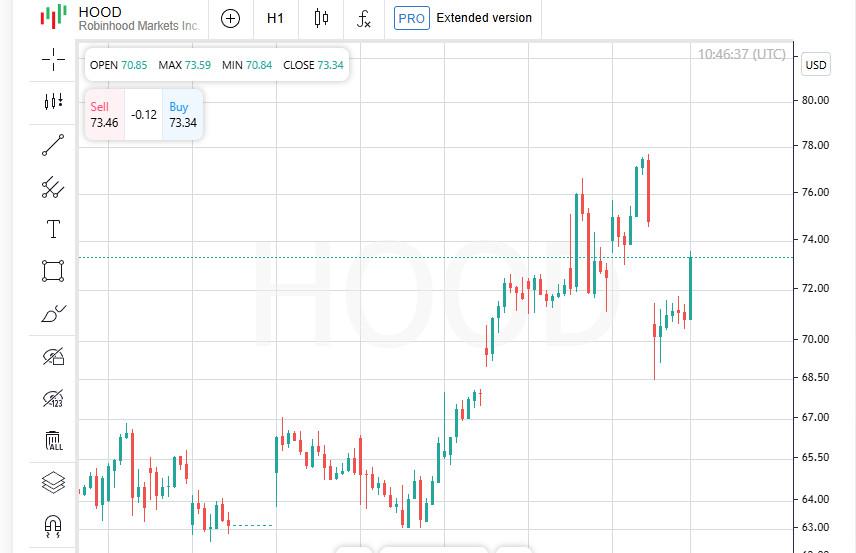Open the H1 timeframe selector
856x553 pixels.
tap(275, 19)
